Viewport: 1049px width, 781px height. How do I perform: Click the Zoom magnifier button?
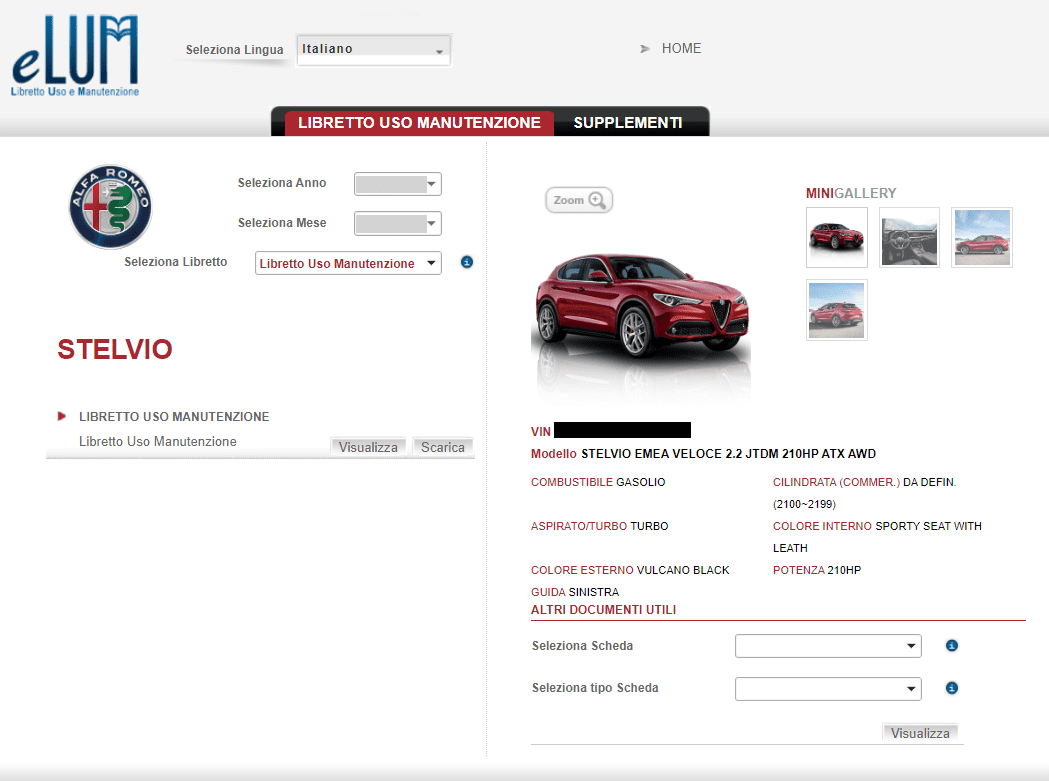pos(579,200)
